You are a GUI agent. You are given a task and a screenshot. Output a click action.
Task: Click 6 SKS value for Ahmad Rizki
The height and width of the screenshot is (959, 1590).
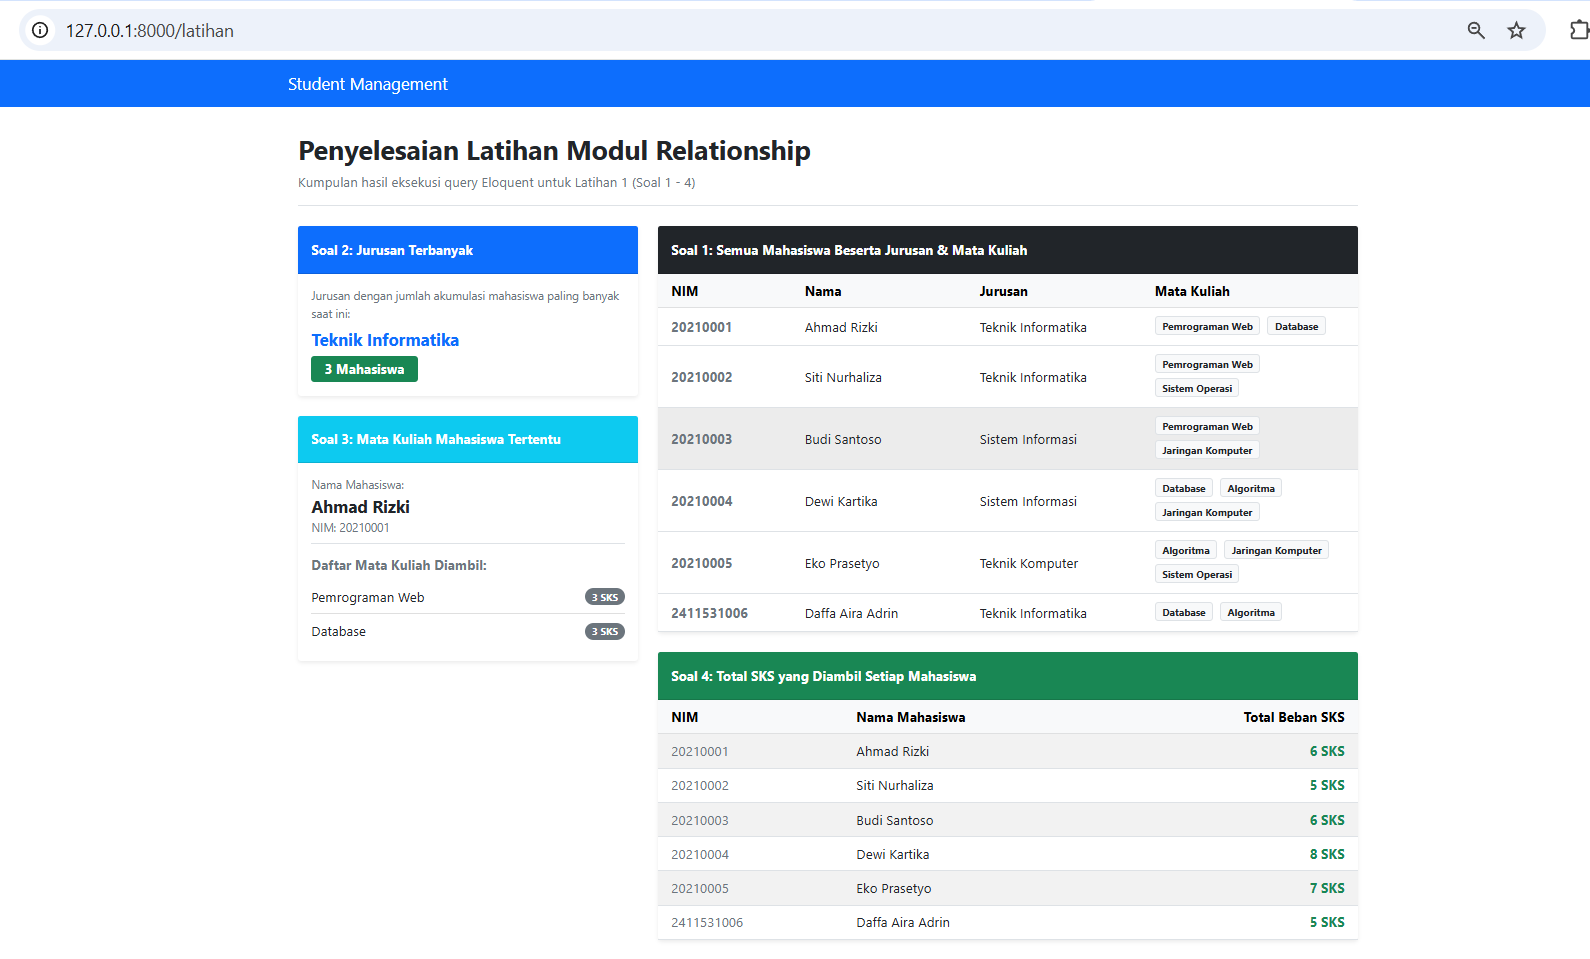[x=1327, y=751]
